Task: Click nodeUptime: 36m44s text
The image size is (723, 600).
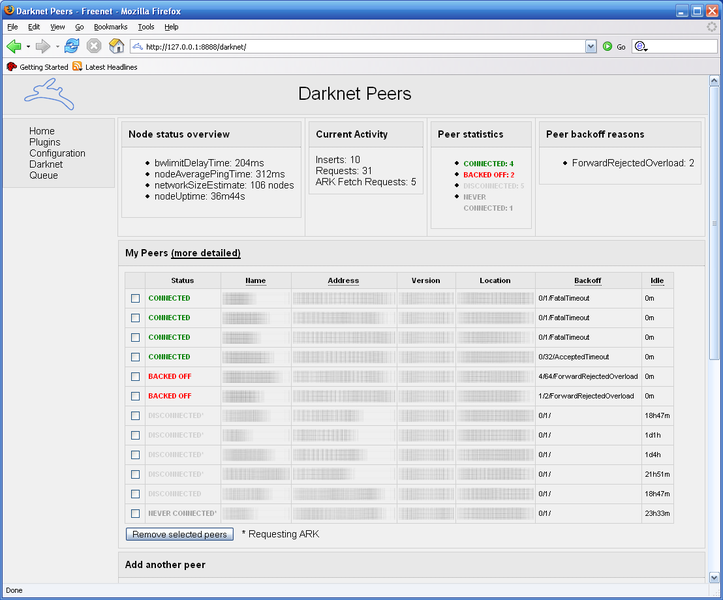Action: pos(200,196)
